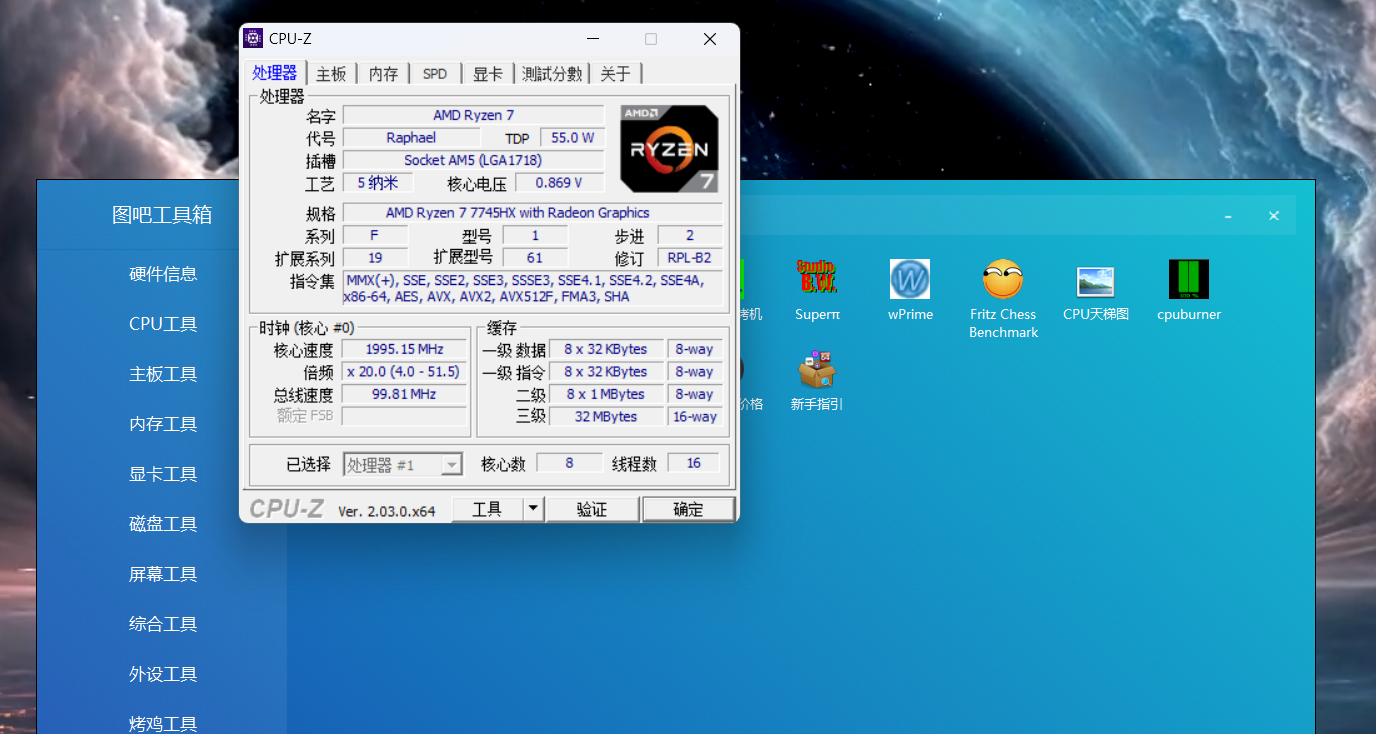1376x734 pixels.
Task: Expand the 工具 button dropdown arrow
Action: [x=533, y=509]
